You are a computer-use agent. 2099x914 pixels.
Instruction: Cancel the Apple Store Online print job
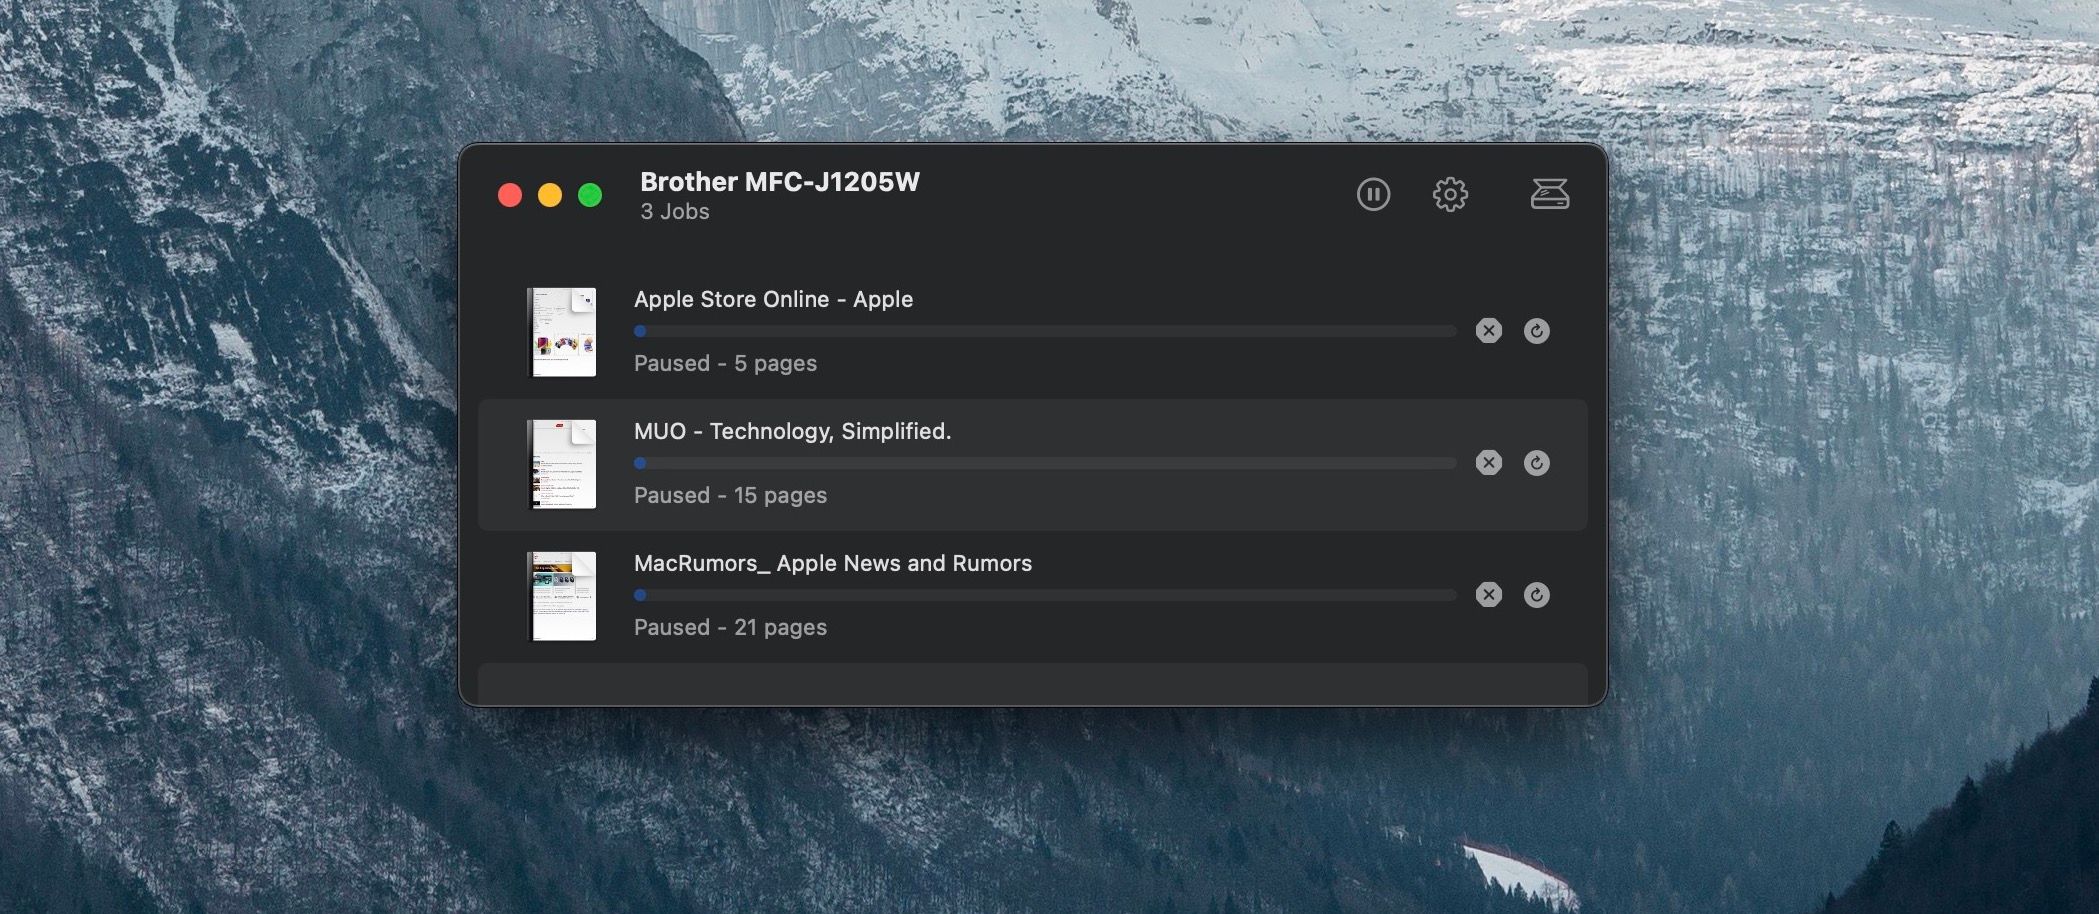point(1489,331)
